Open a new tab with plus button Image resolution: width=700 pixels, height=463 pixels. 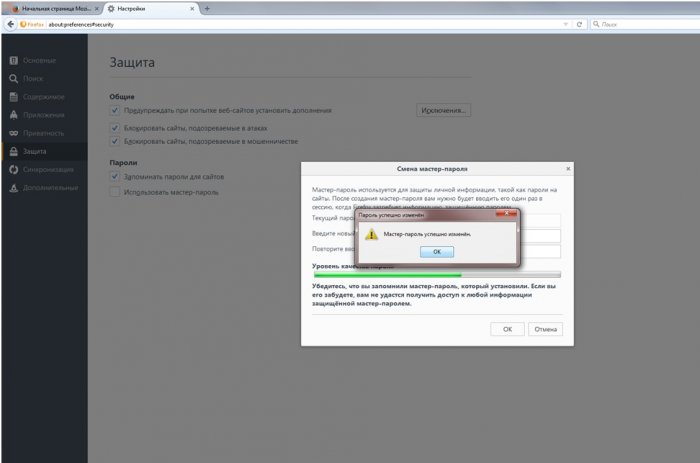point(207,7)
